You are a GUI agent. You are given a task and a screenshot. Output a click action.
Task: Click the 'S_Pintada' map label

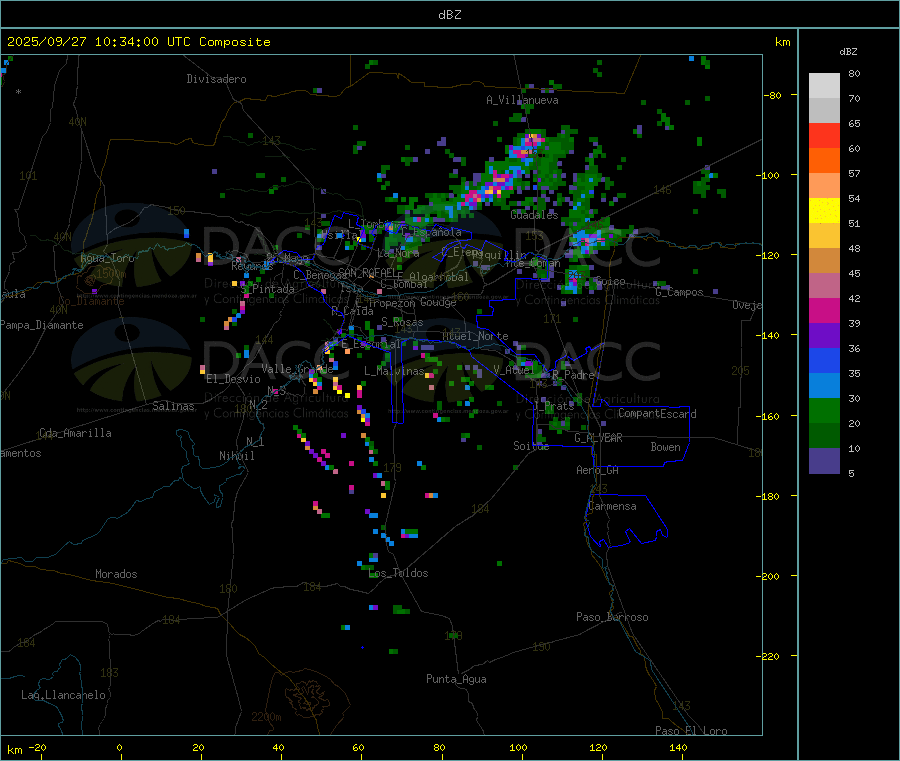267,289
